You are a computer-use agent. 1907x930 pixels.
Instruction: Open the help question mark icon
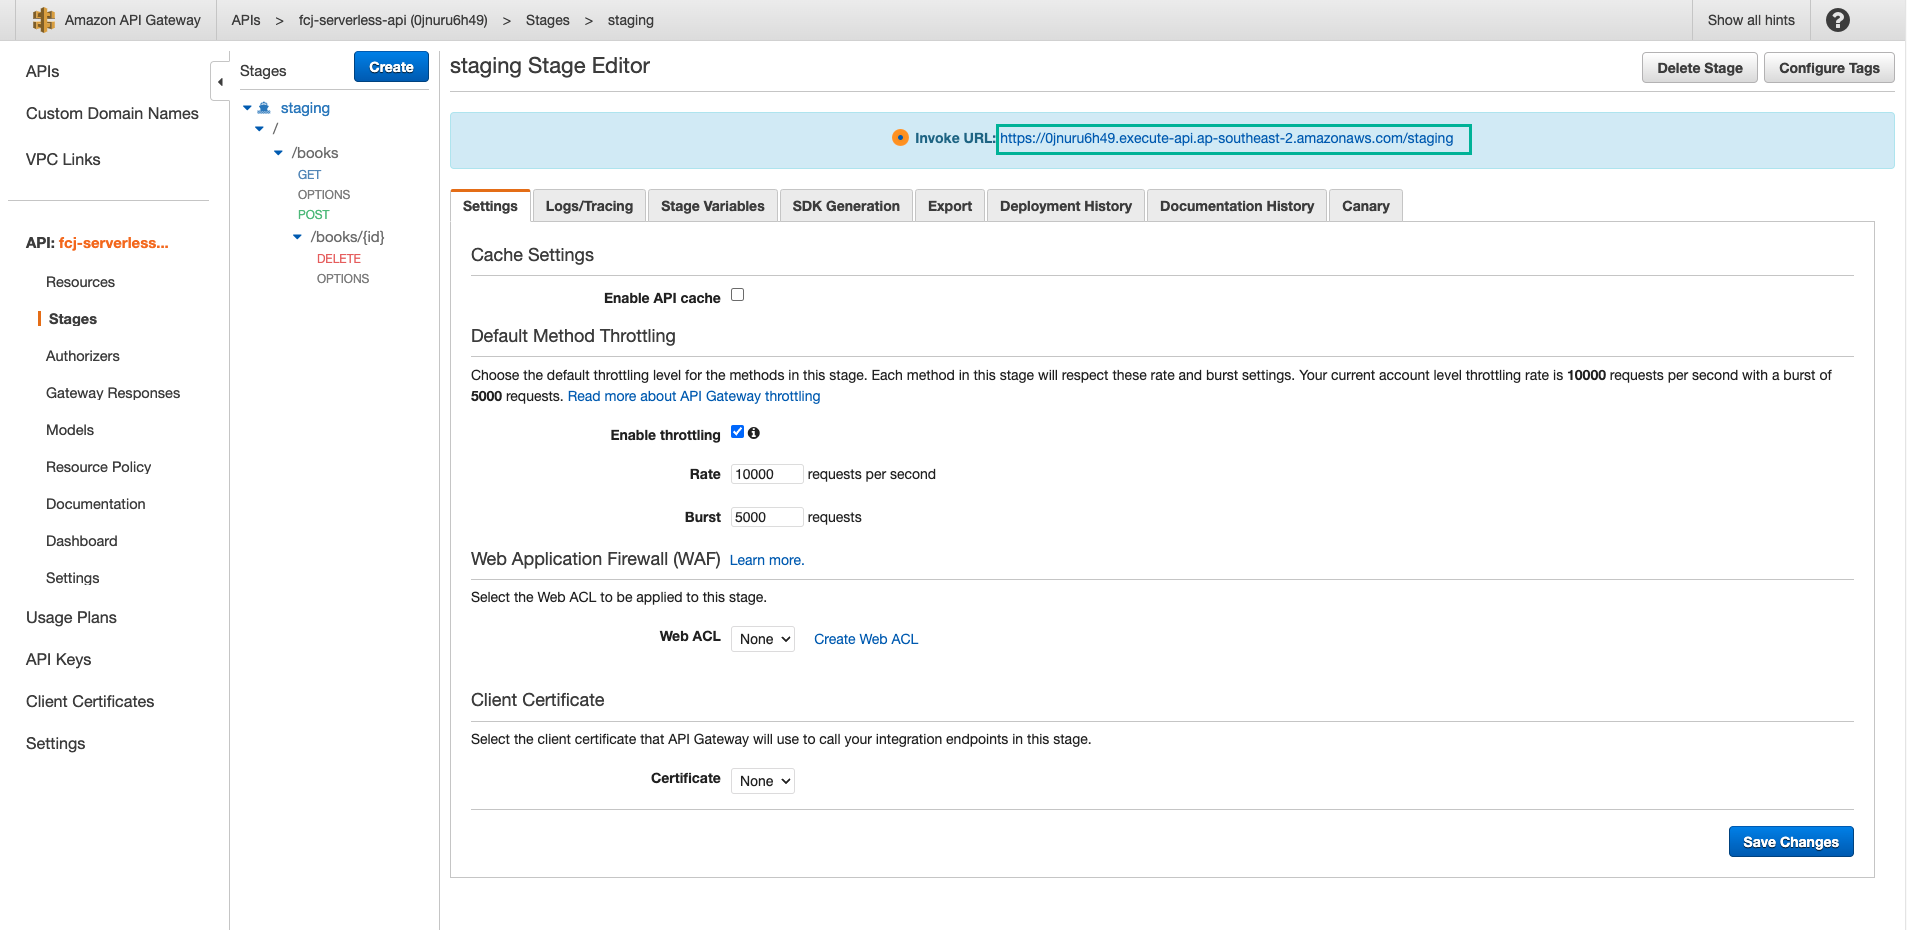[x=1838, y=20]
